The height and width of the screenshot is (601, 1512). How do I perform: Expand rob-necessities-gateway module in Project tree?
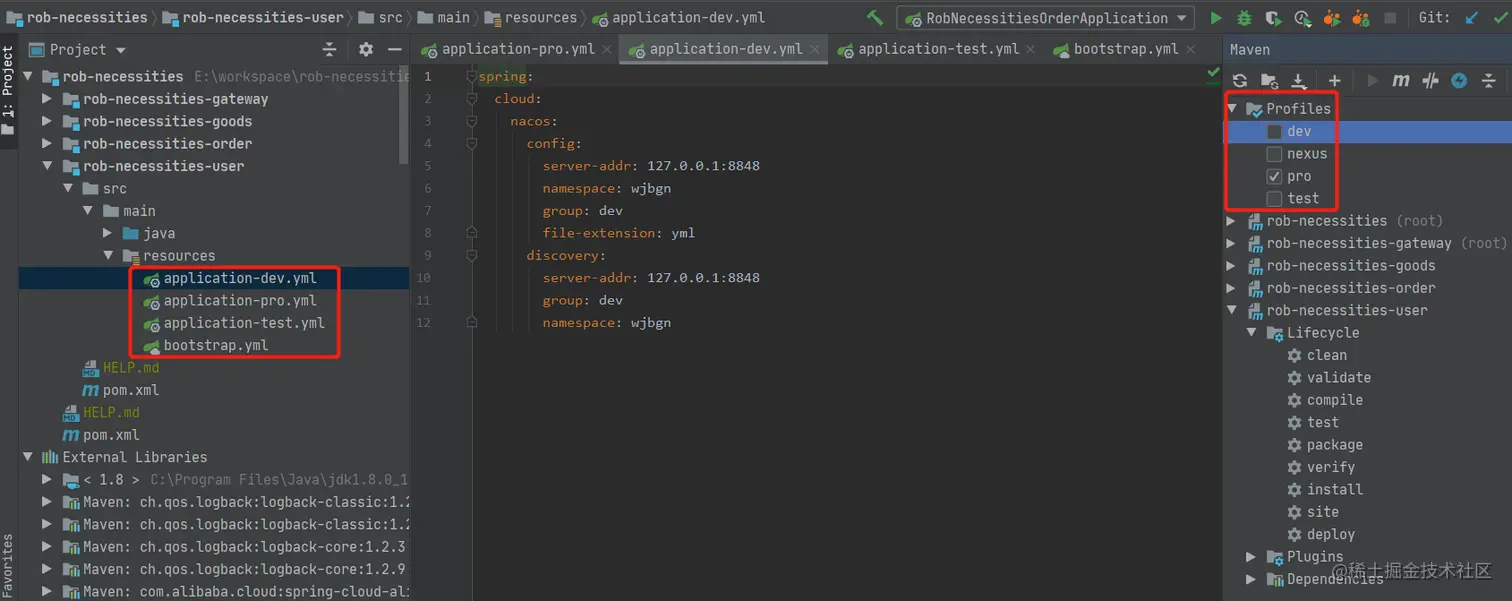[x=47, y=99]
